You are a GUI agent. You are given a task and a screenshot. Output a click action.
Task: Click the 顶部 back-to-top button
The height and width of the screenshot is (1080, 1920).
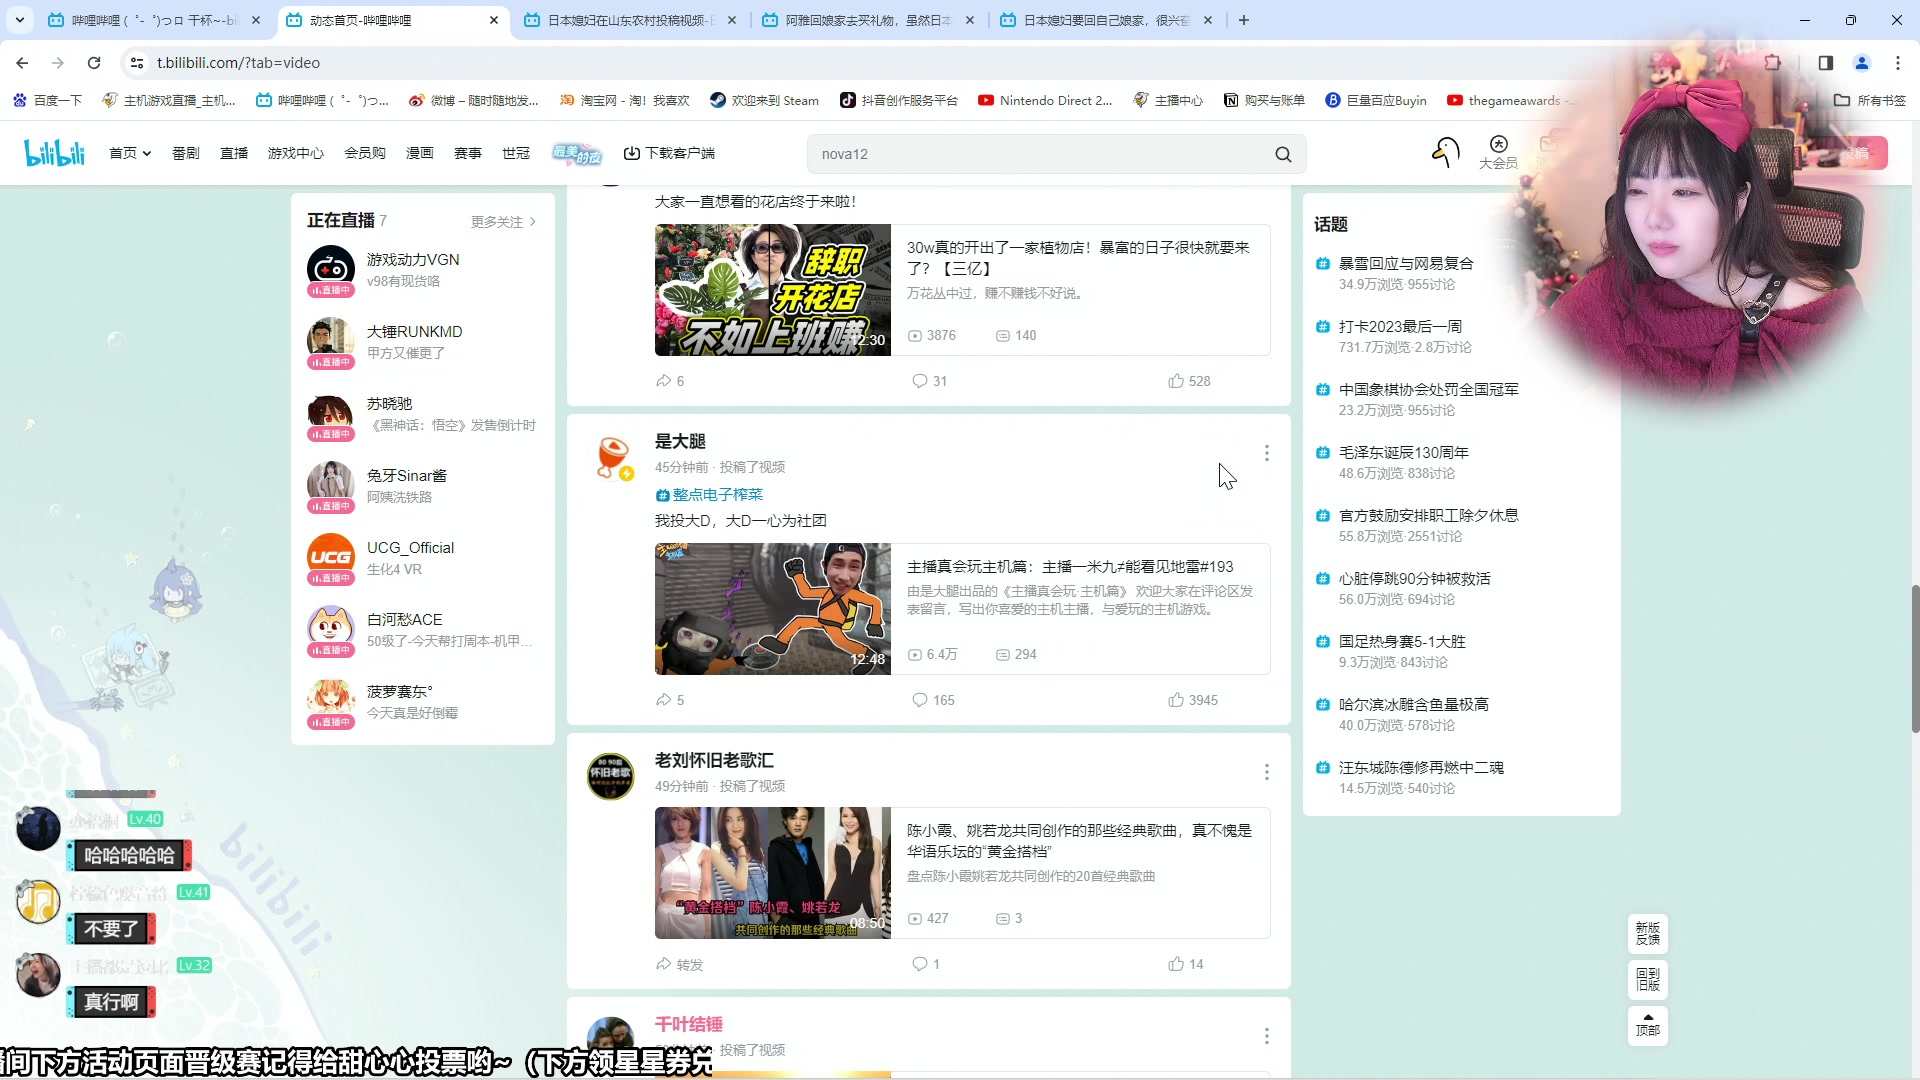tap(1646, 1026)
